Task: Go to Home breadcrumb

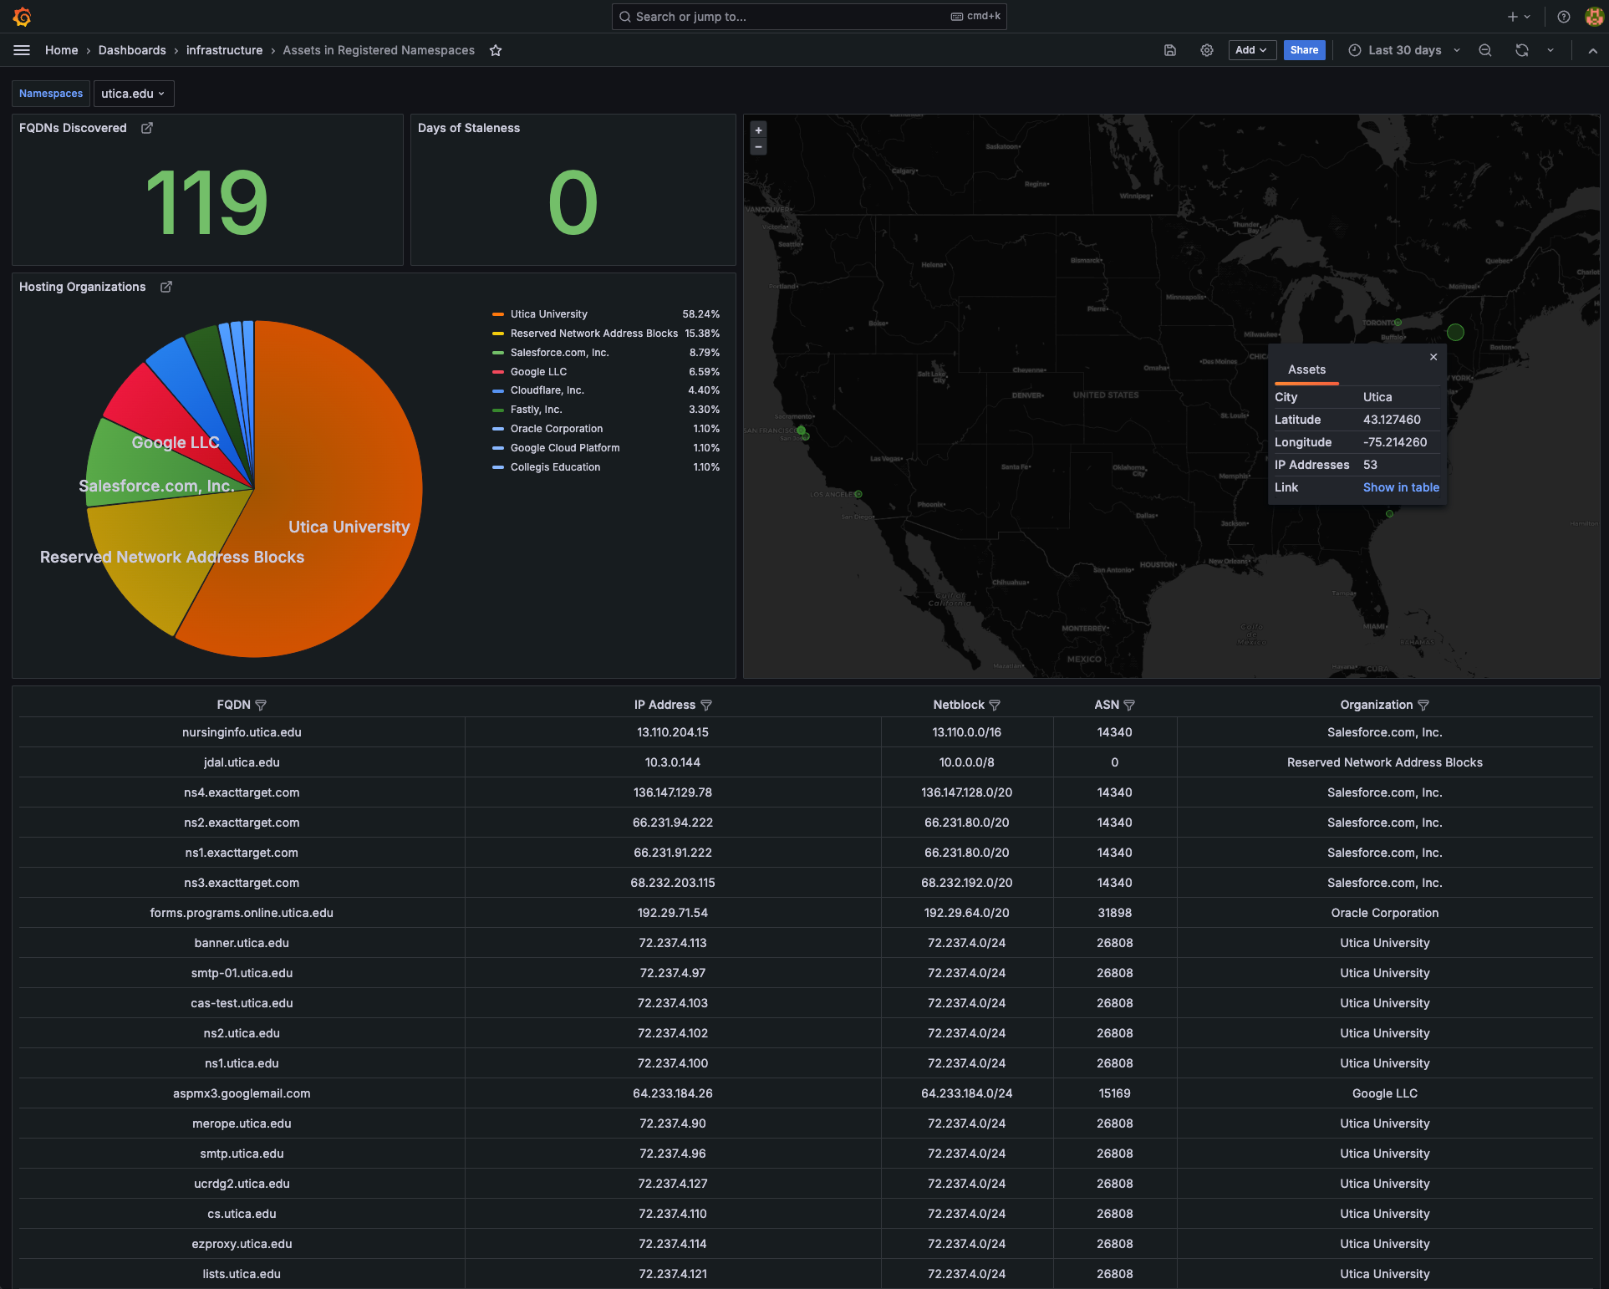Action: (x=61, y=50)
